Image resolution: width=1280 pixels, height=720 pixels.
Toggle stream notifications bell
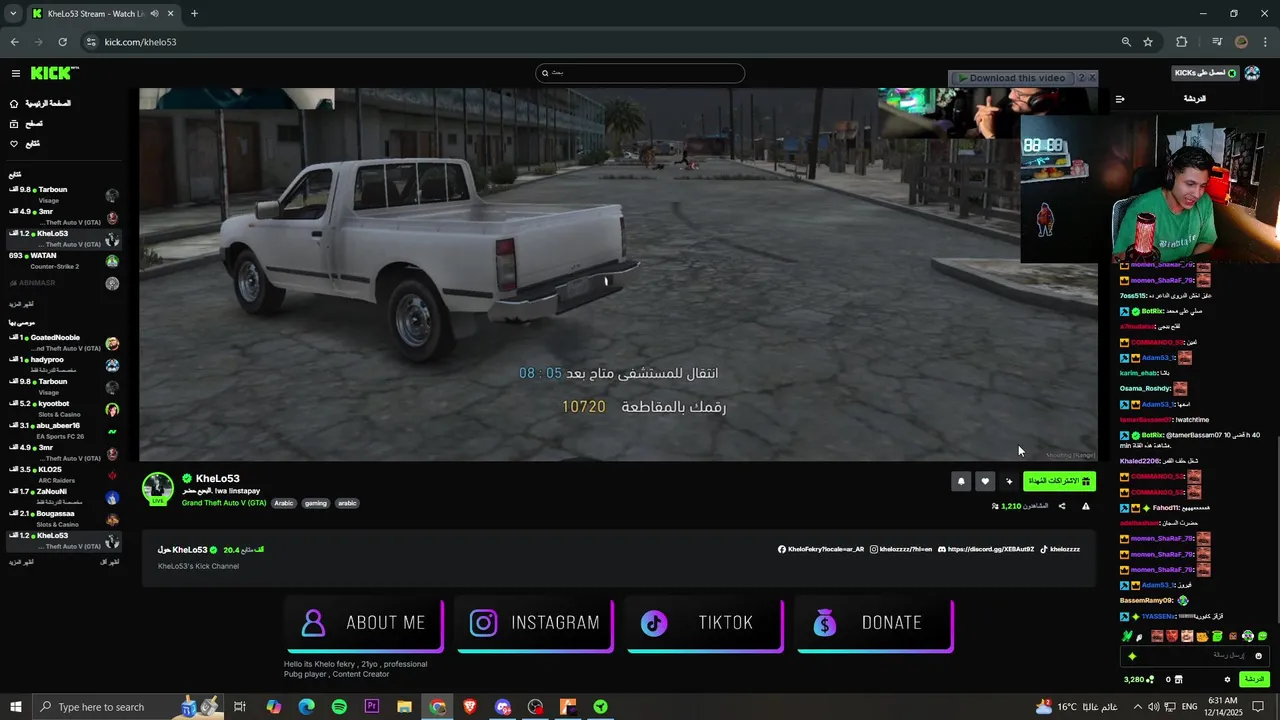point(961,481)
